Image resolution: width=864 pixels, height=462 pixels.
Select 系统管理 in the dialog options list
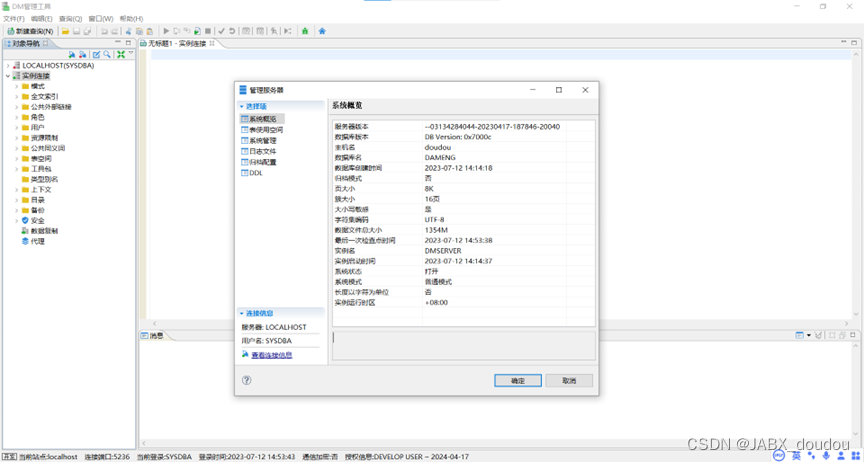pyautogui.click(x=262, y=141)
